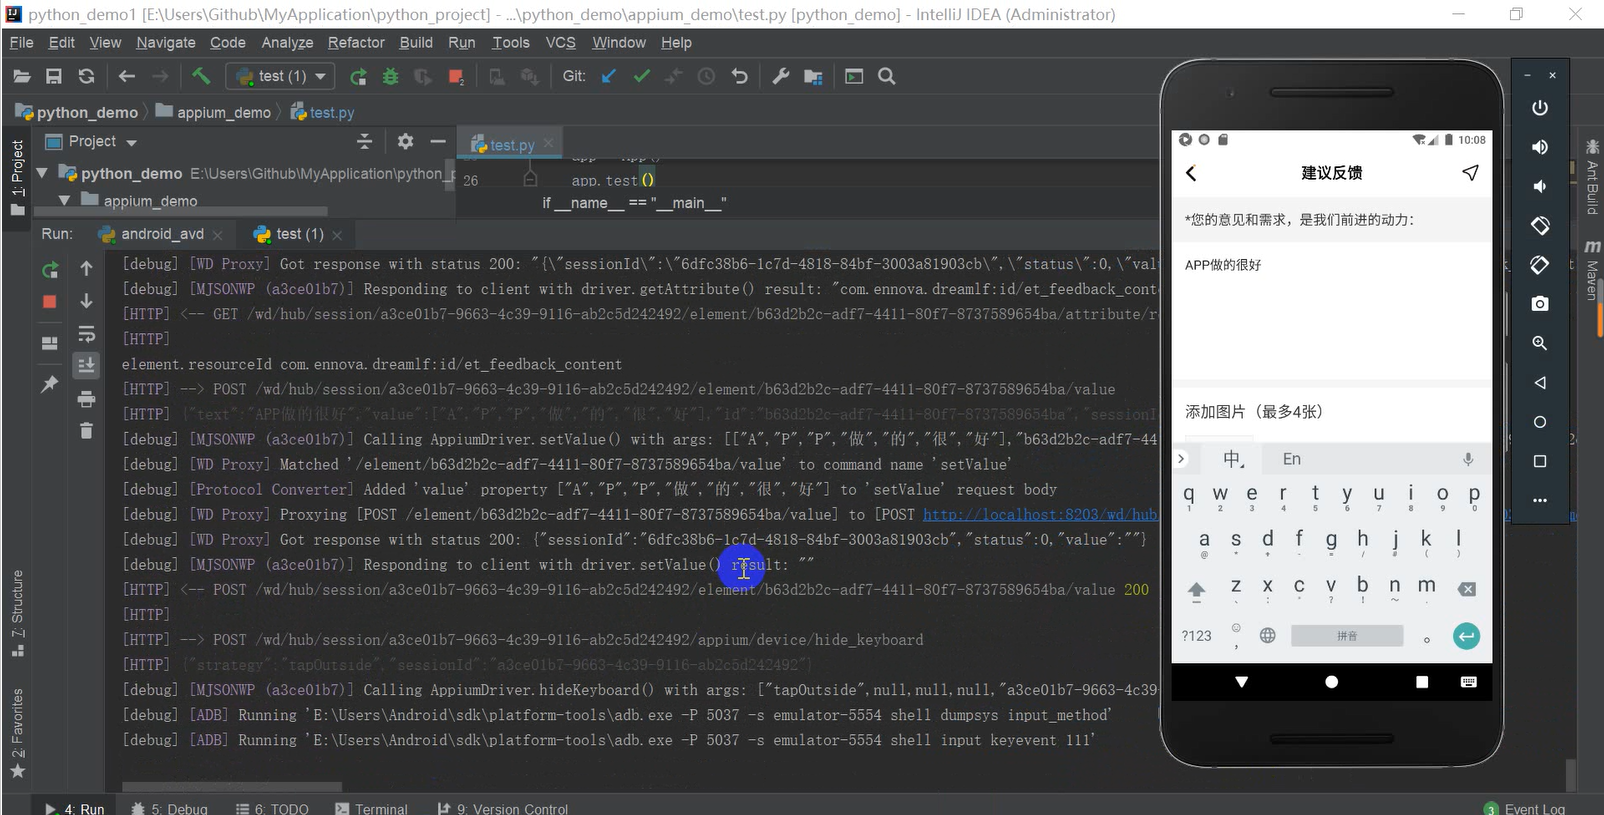Click the emulator volume up icon
This screenshot has height=815, width=1604.
(x=1540, y=147)
